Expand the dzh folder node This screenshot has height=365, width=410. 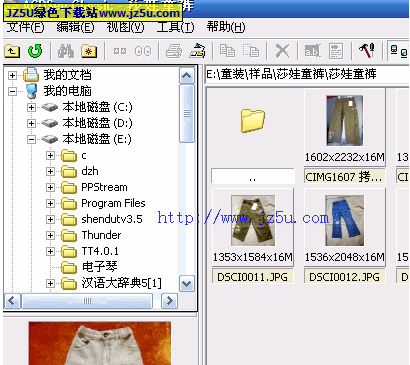click(x=50, y=171)
